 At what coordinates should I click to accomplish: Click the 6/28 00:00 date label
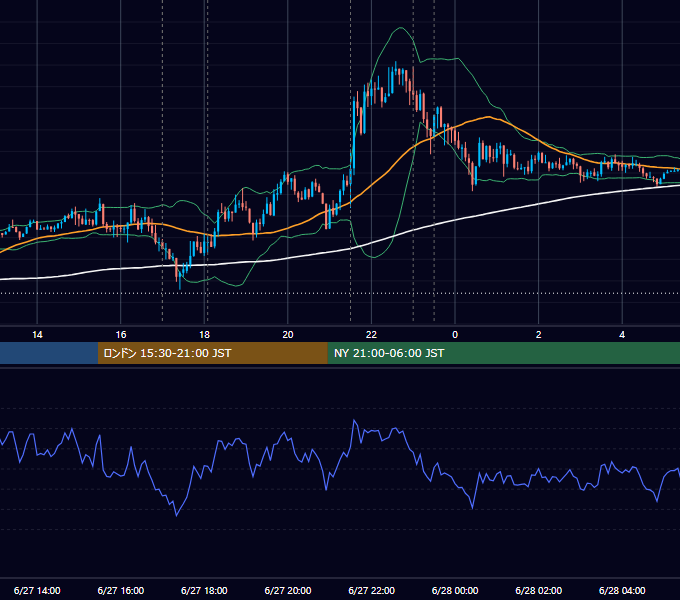tap(455, 590)
